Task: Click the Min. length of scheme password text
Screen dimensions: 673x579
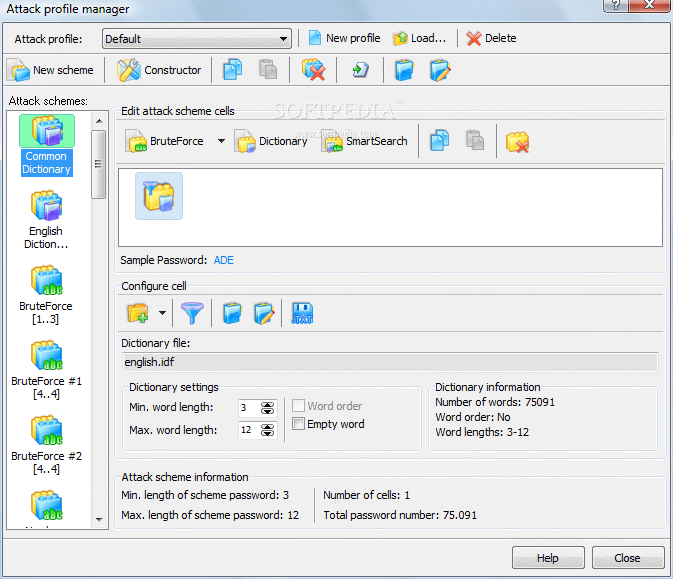Action: (x=205, y=495)
